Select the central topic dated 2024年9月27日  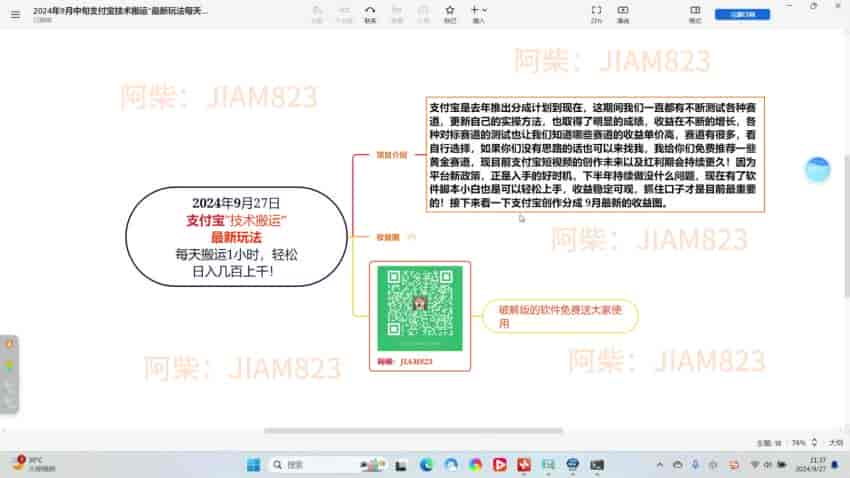click(236, 236)
